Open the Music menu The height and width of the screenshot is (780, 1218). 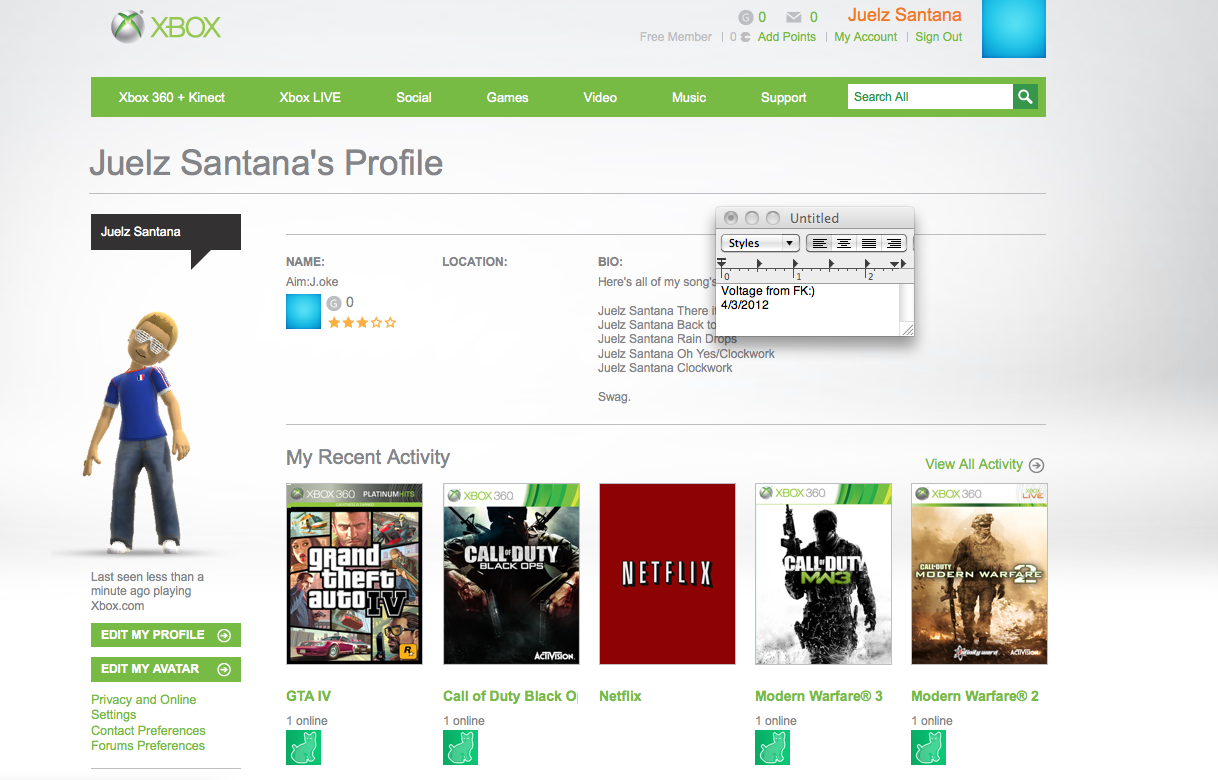tap(689, 97)
